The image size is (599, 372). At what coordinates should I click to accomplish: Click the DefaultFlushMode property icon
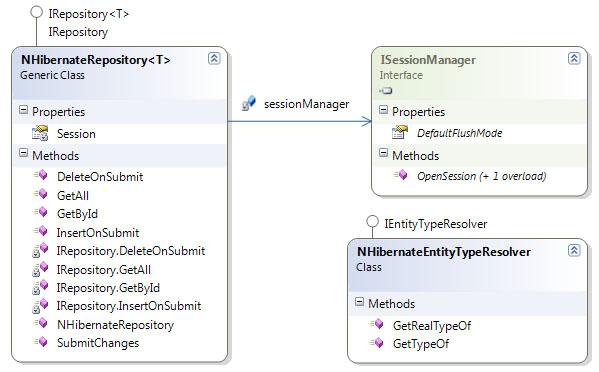click(400, 133)
